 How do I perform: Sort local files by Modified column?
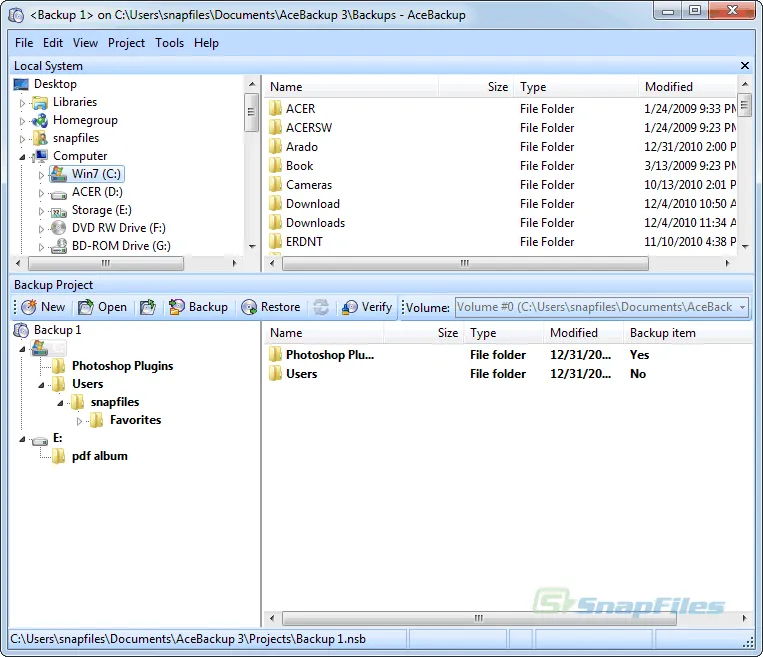click(x=688, y=87)
